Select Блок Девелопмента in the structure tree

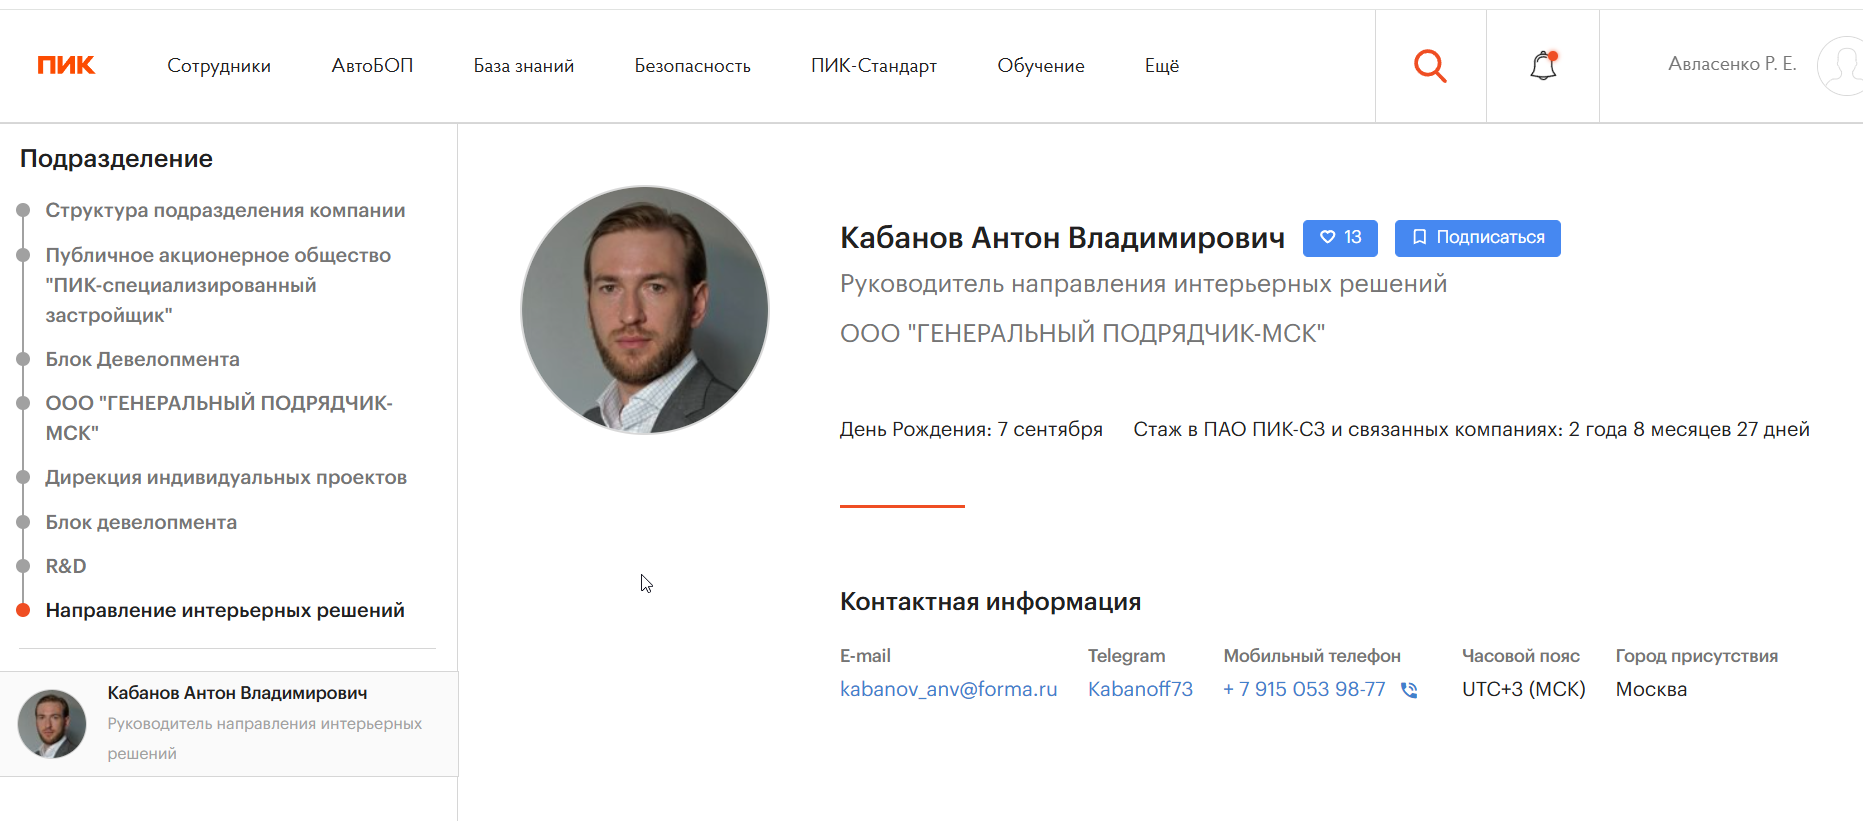click(142, 359)
